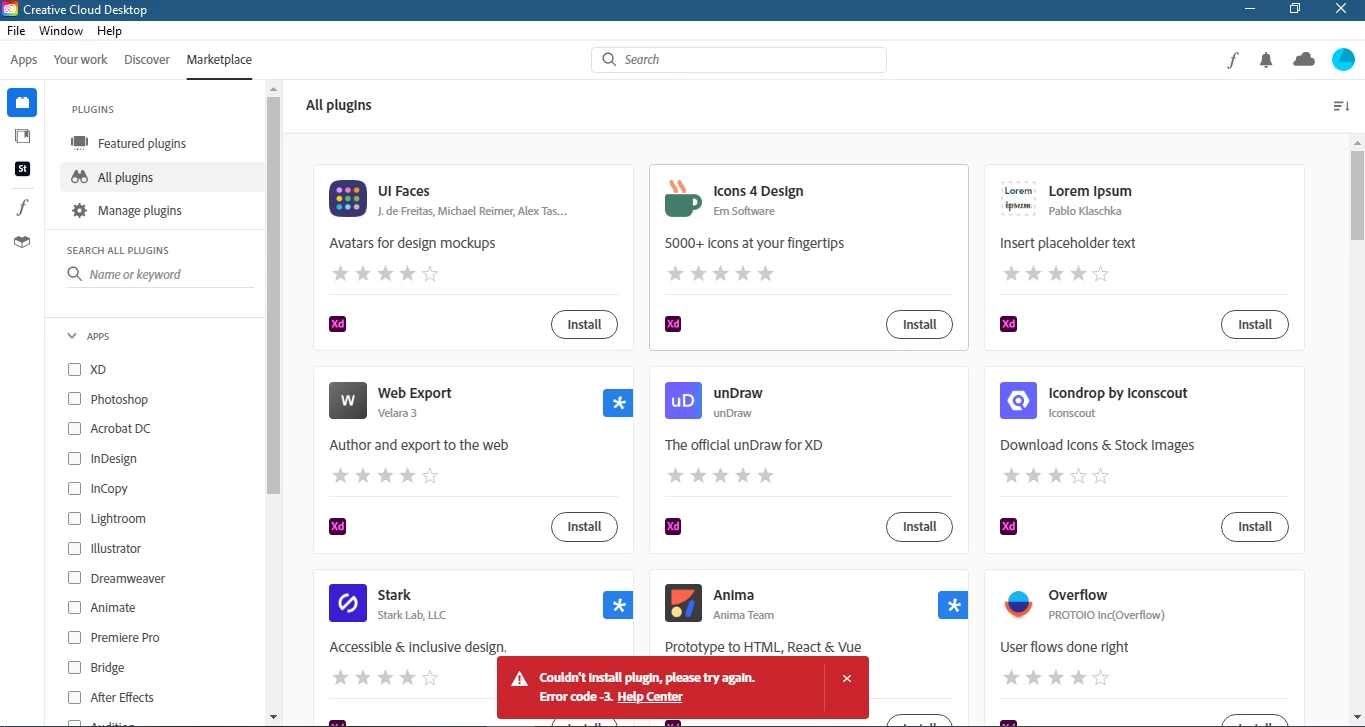Install Icondrop by Iconscout

1254,526
